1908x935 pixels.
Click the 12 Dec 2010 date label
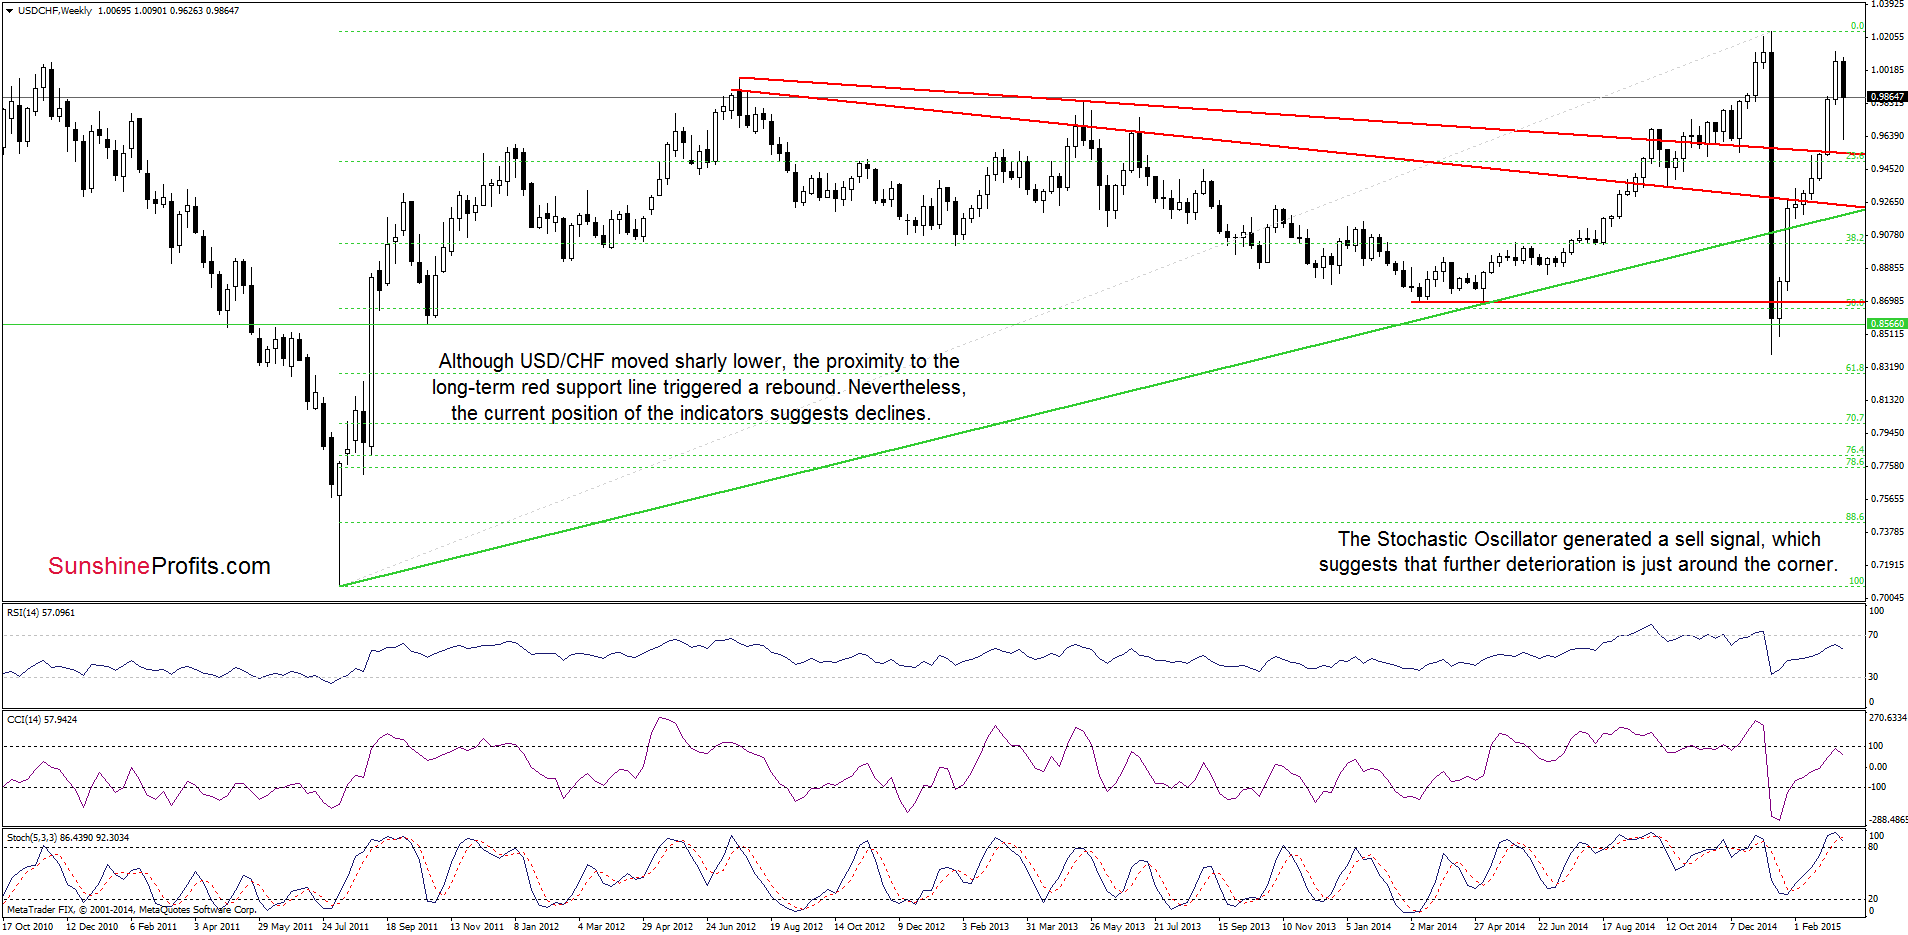coord(92,926)
